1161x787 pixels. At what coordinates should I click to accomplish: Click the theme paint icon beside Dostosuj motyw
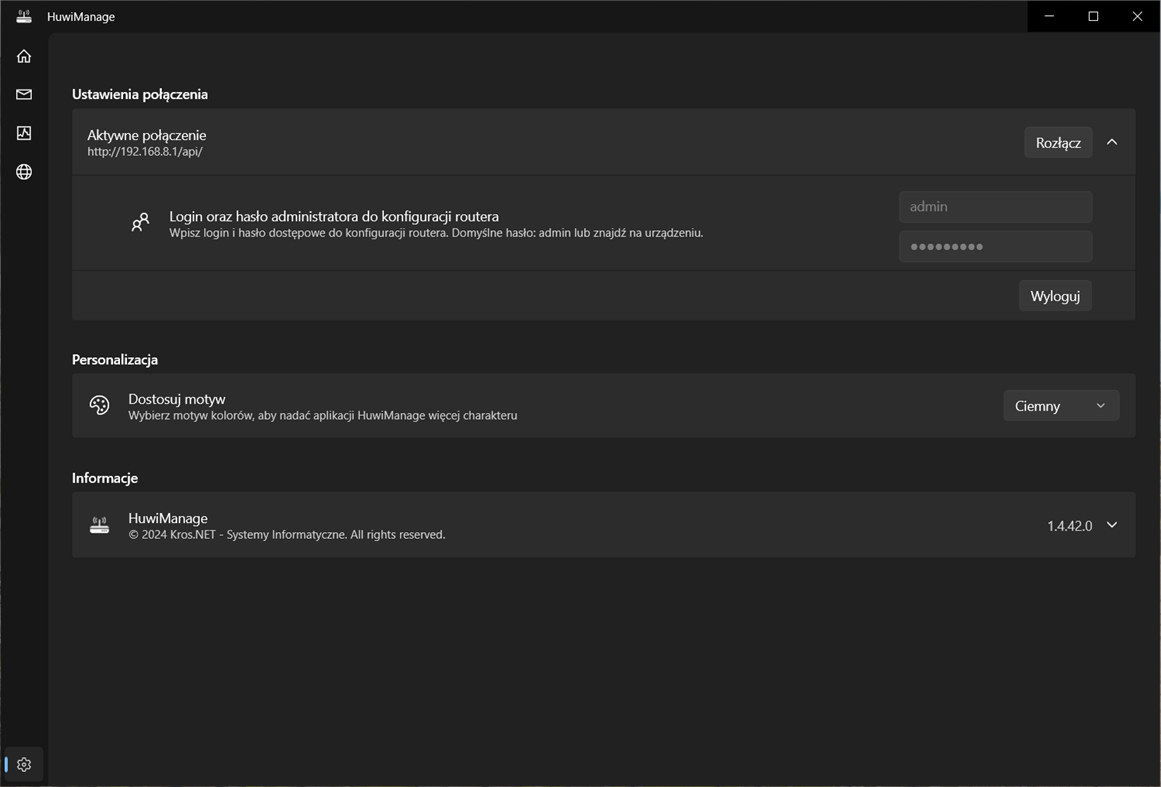(x=98, y=405)
